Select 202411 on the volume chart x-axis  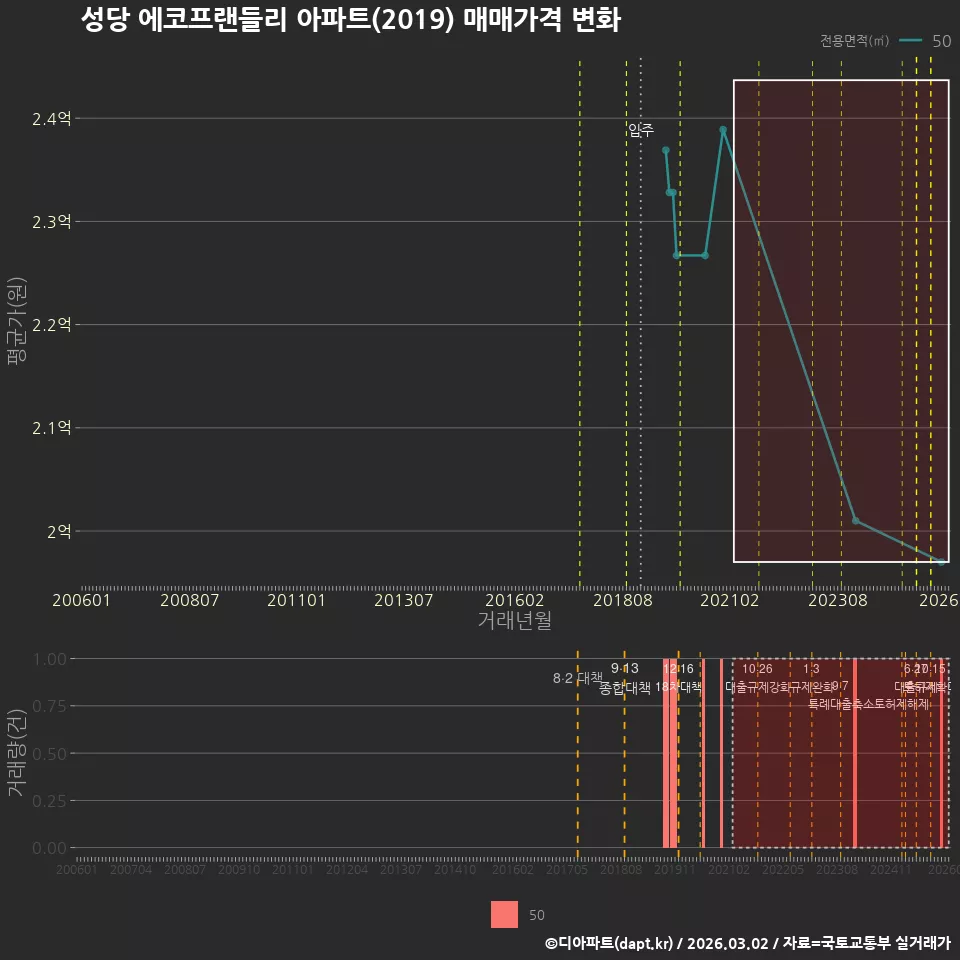tap(891, 869)
